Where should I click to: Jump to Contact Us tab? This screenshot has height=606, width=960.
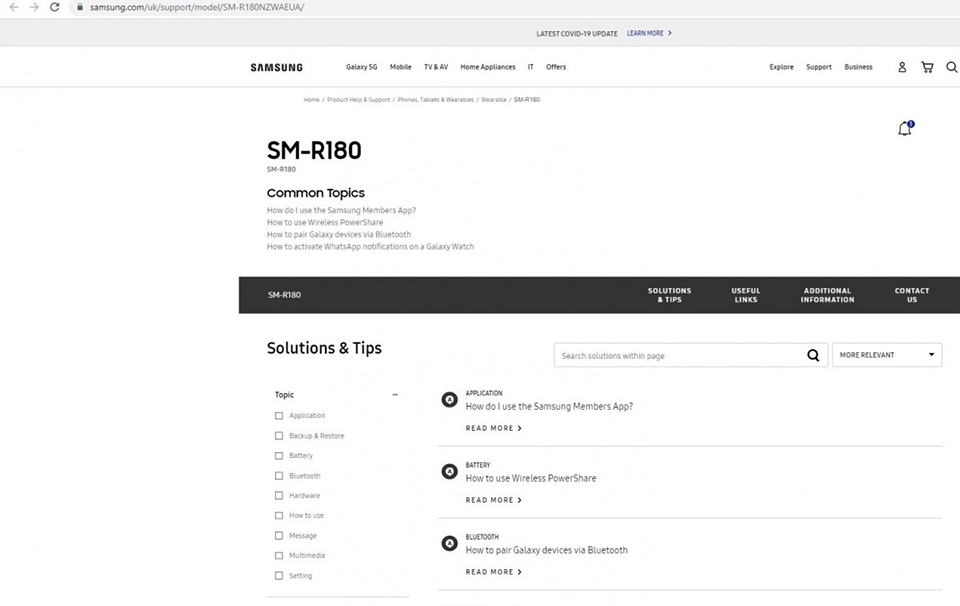point(912,295)
